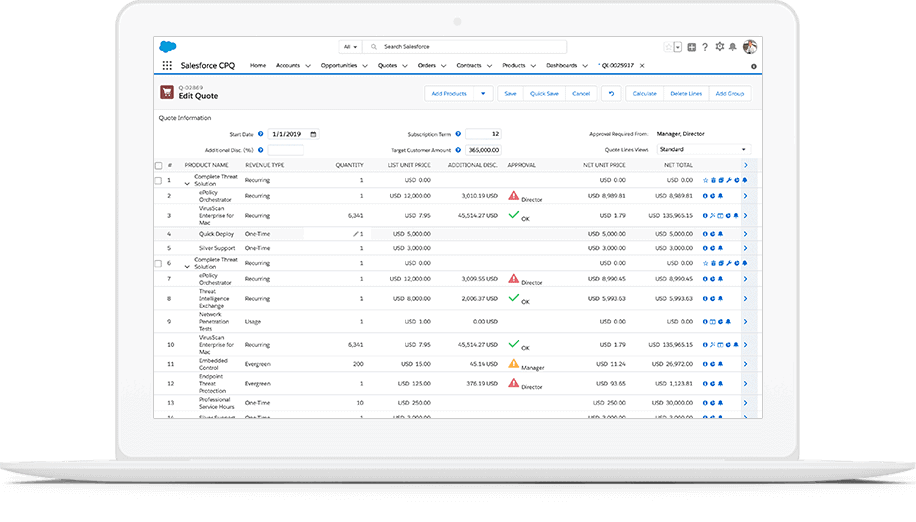Viewport: 916px width, 522px height.
Task: Click the segment table icon on row 3
Action: [x=720, y=216]
